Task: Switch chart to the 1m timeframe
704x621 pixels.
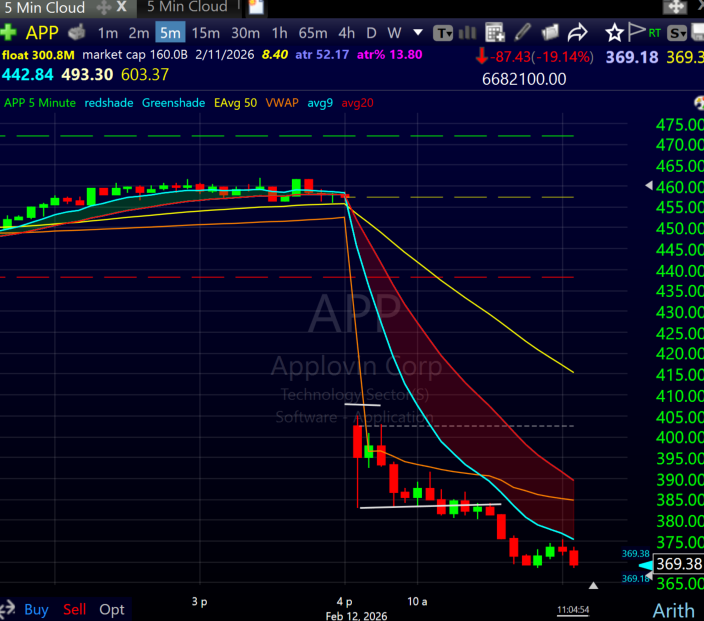Action: pos(108,33)
